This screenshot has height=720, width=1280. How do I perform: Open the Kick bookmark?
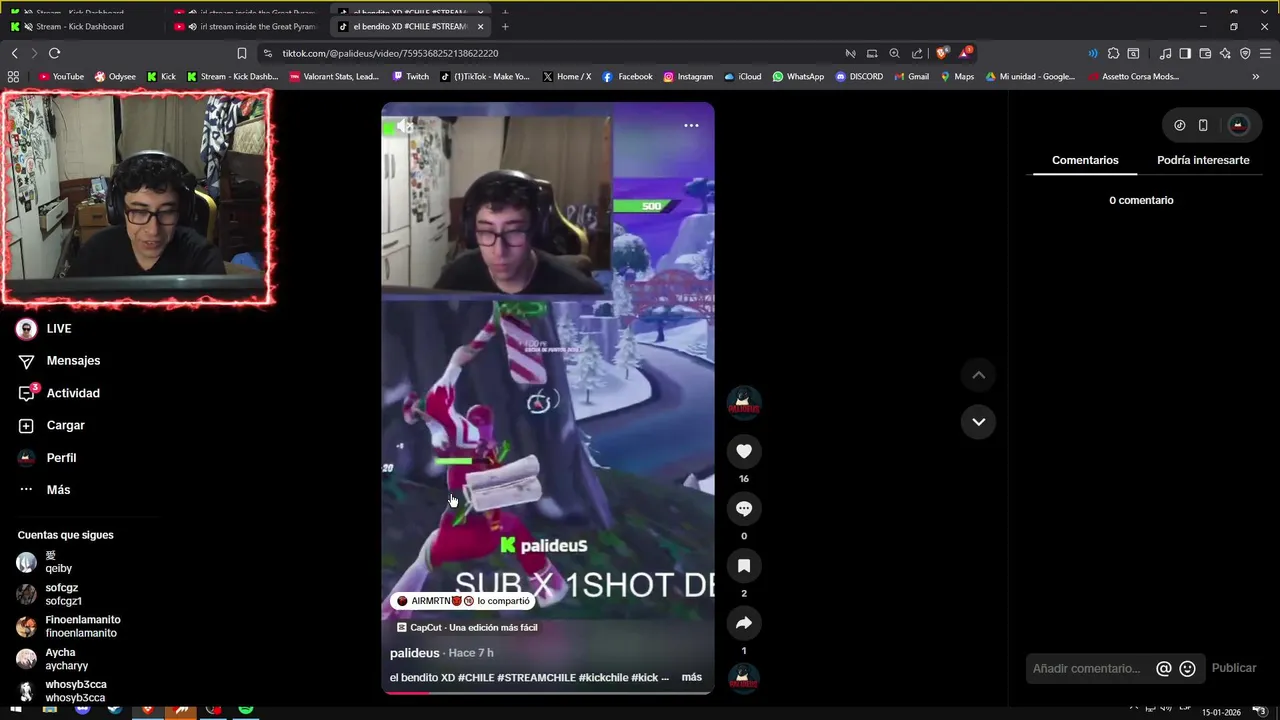161,76
